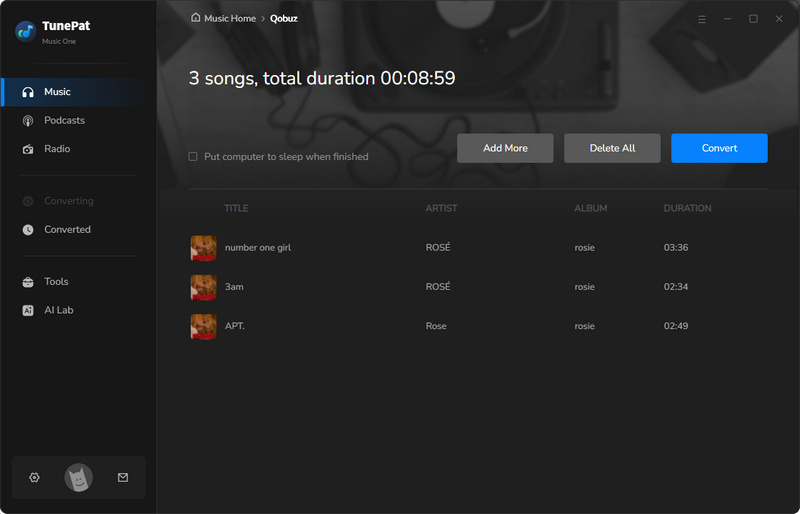Screen dimensions: 800x514
Task: Start conversion with the Convert button
Action: 719,148
